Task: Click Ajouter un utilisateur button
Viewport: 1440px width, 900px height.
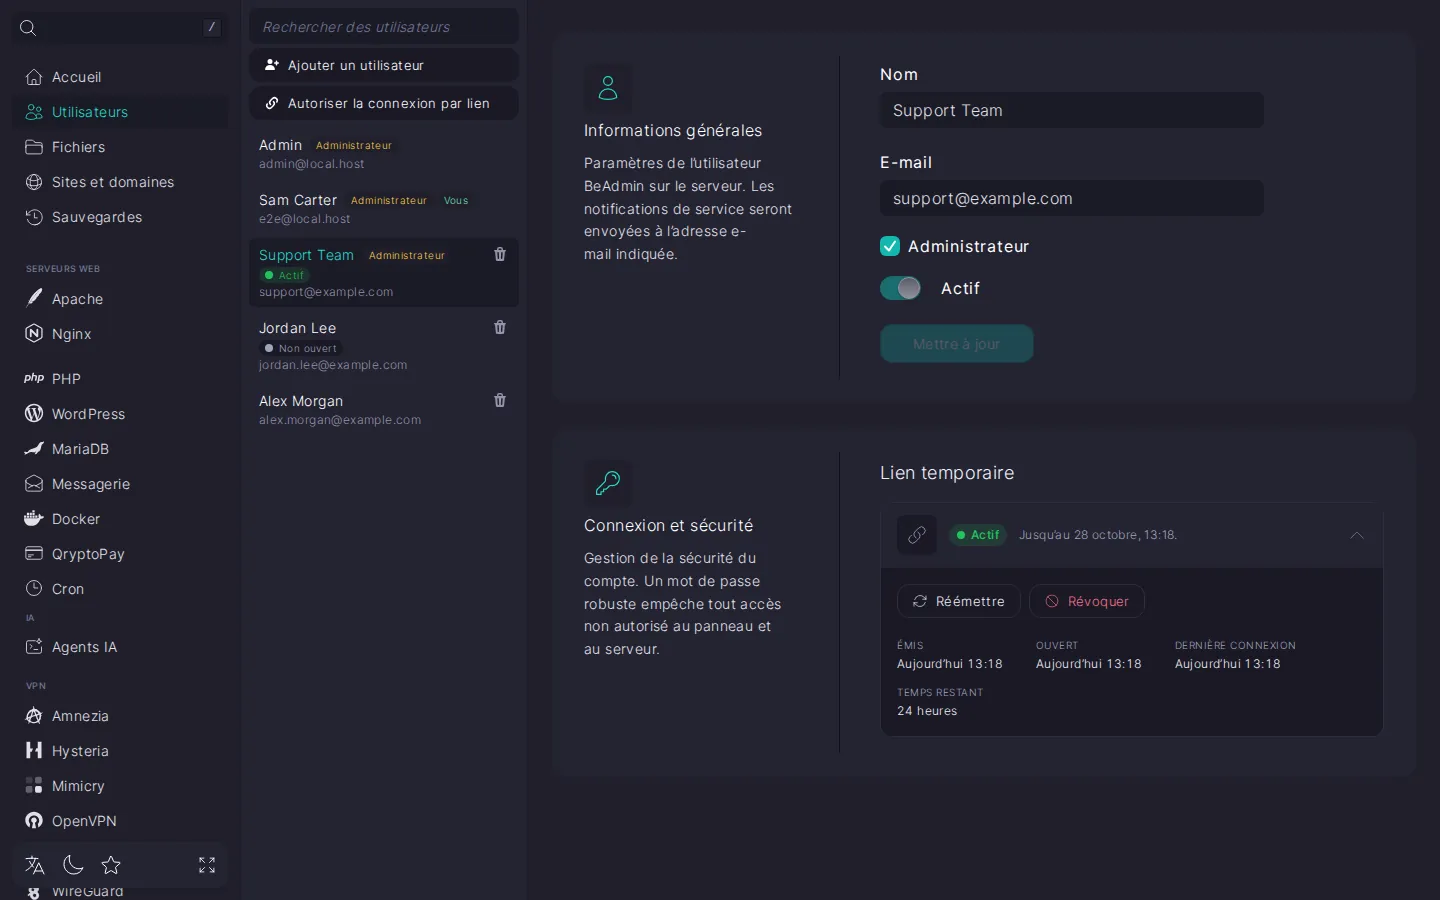Action: point(384,65)
